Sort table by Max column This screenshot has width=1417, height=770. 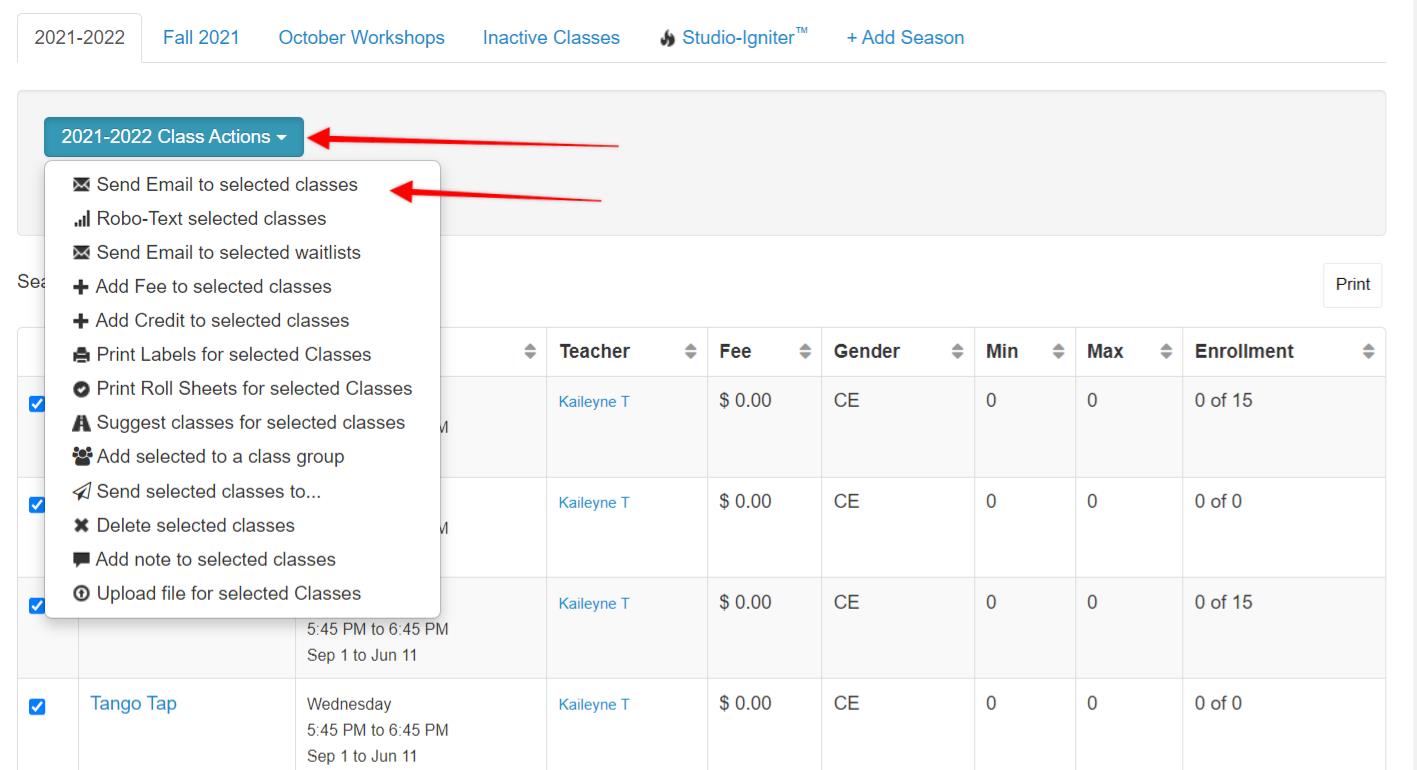[x=1165, y=352]
